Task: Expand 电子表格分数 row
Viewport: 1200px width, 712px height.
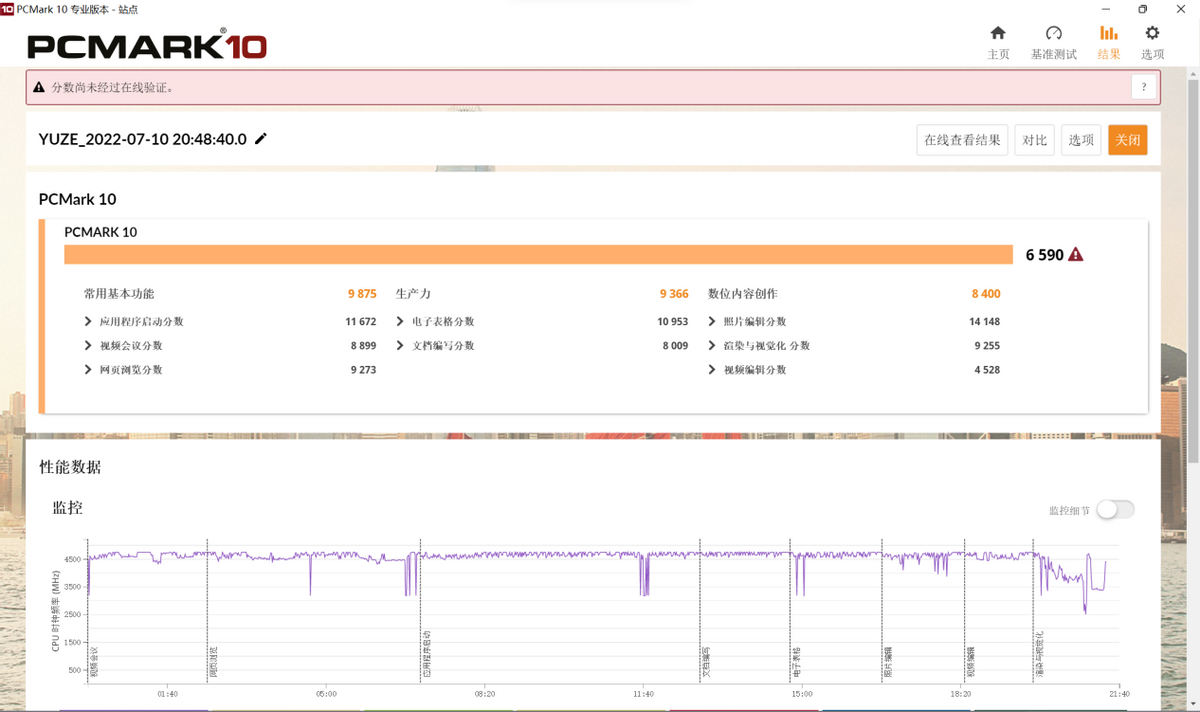Action: pyautogui.click(x=400, y=322)
